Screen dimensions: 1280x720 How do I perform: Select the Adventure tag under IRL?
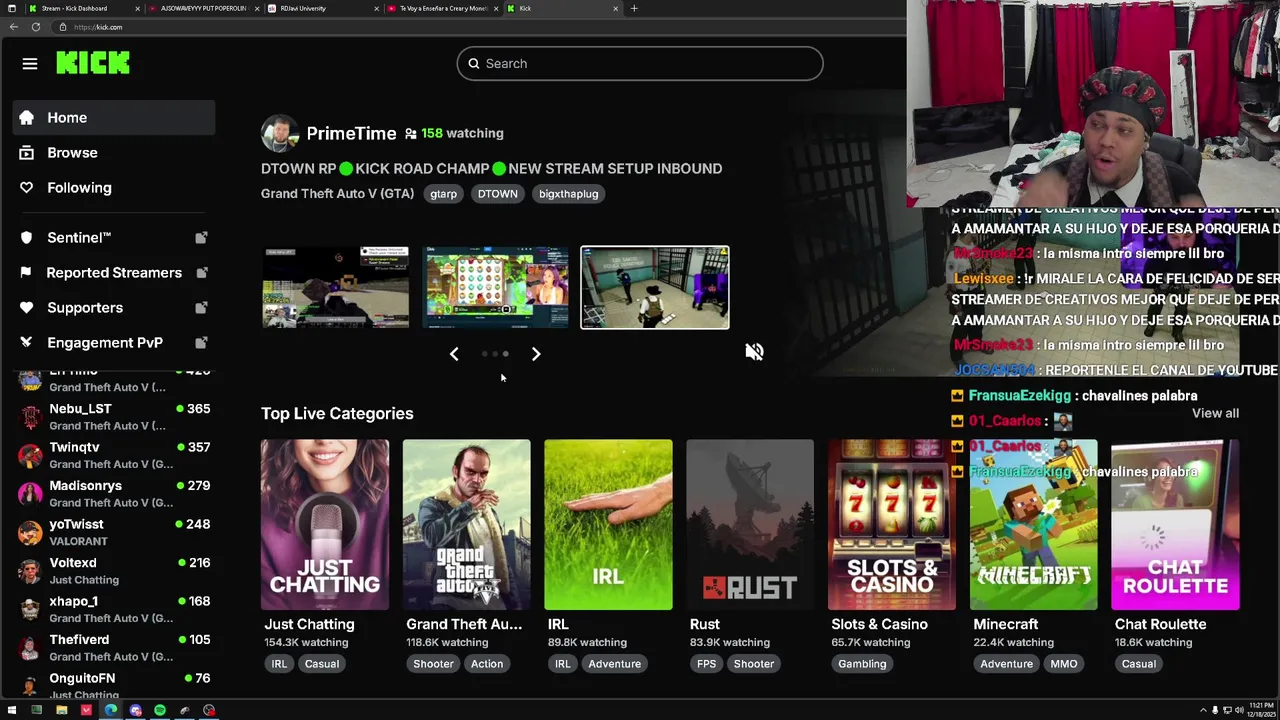coord(614,664)
